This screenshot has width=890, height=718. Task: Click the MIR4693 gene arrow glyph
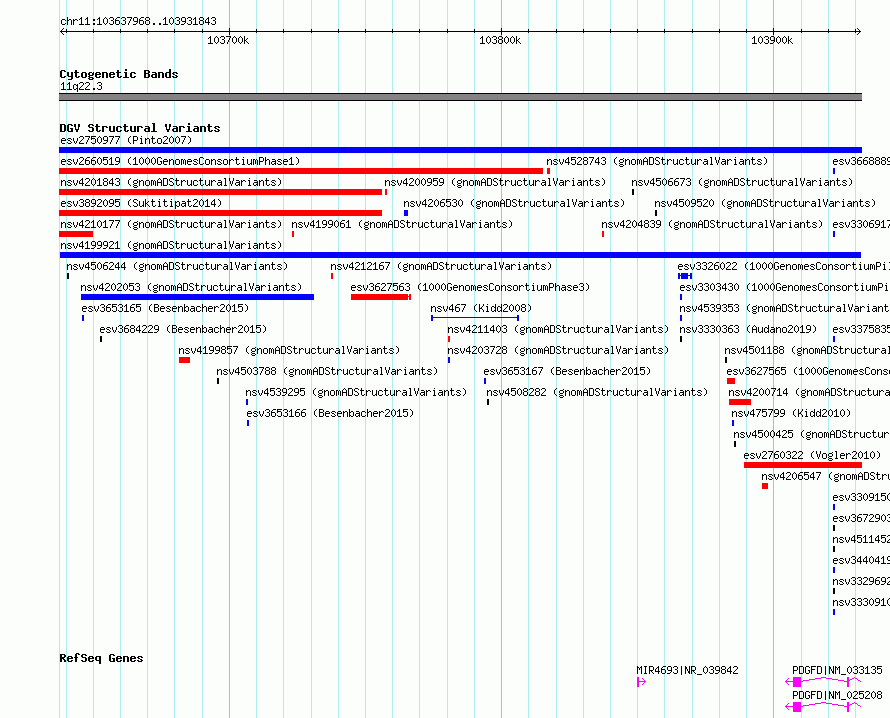pos(641,682)
